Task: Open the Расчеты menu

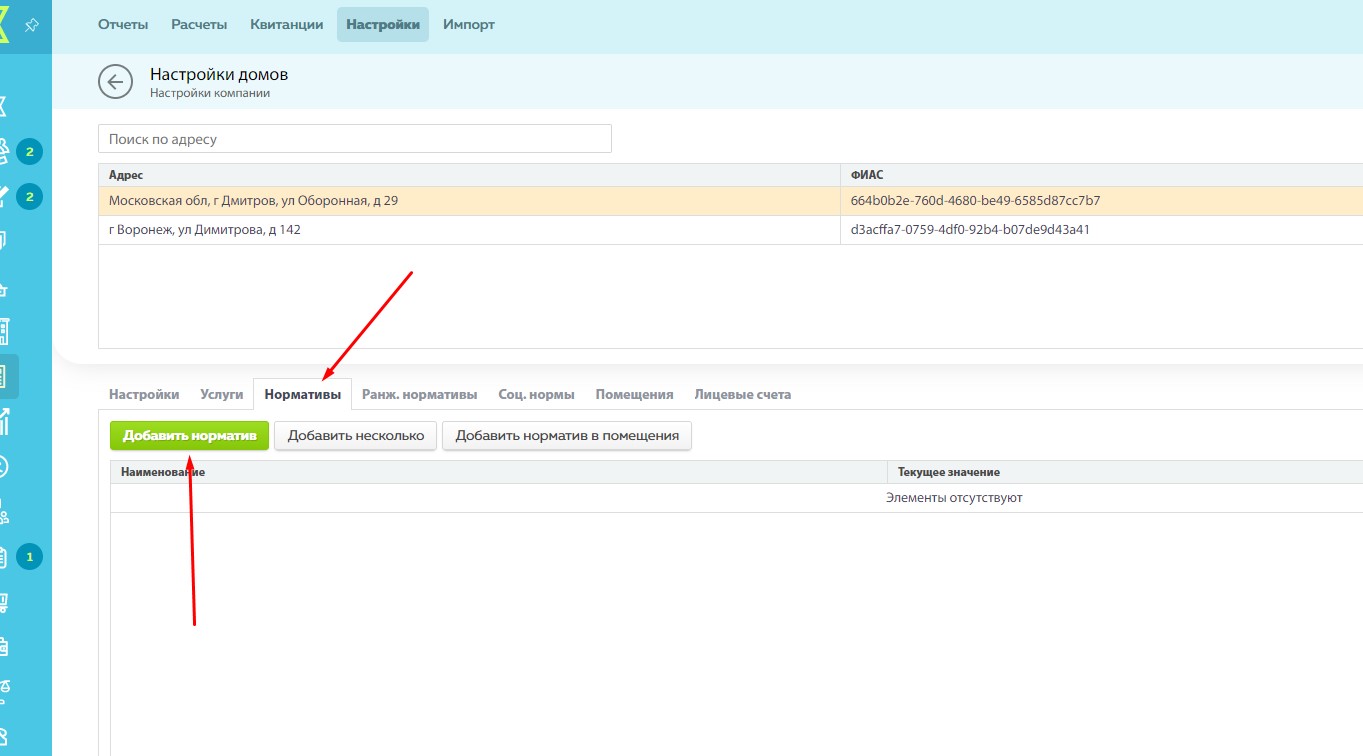Action: click(x=199, y=24)
